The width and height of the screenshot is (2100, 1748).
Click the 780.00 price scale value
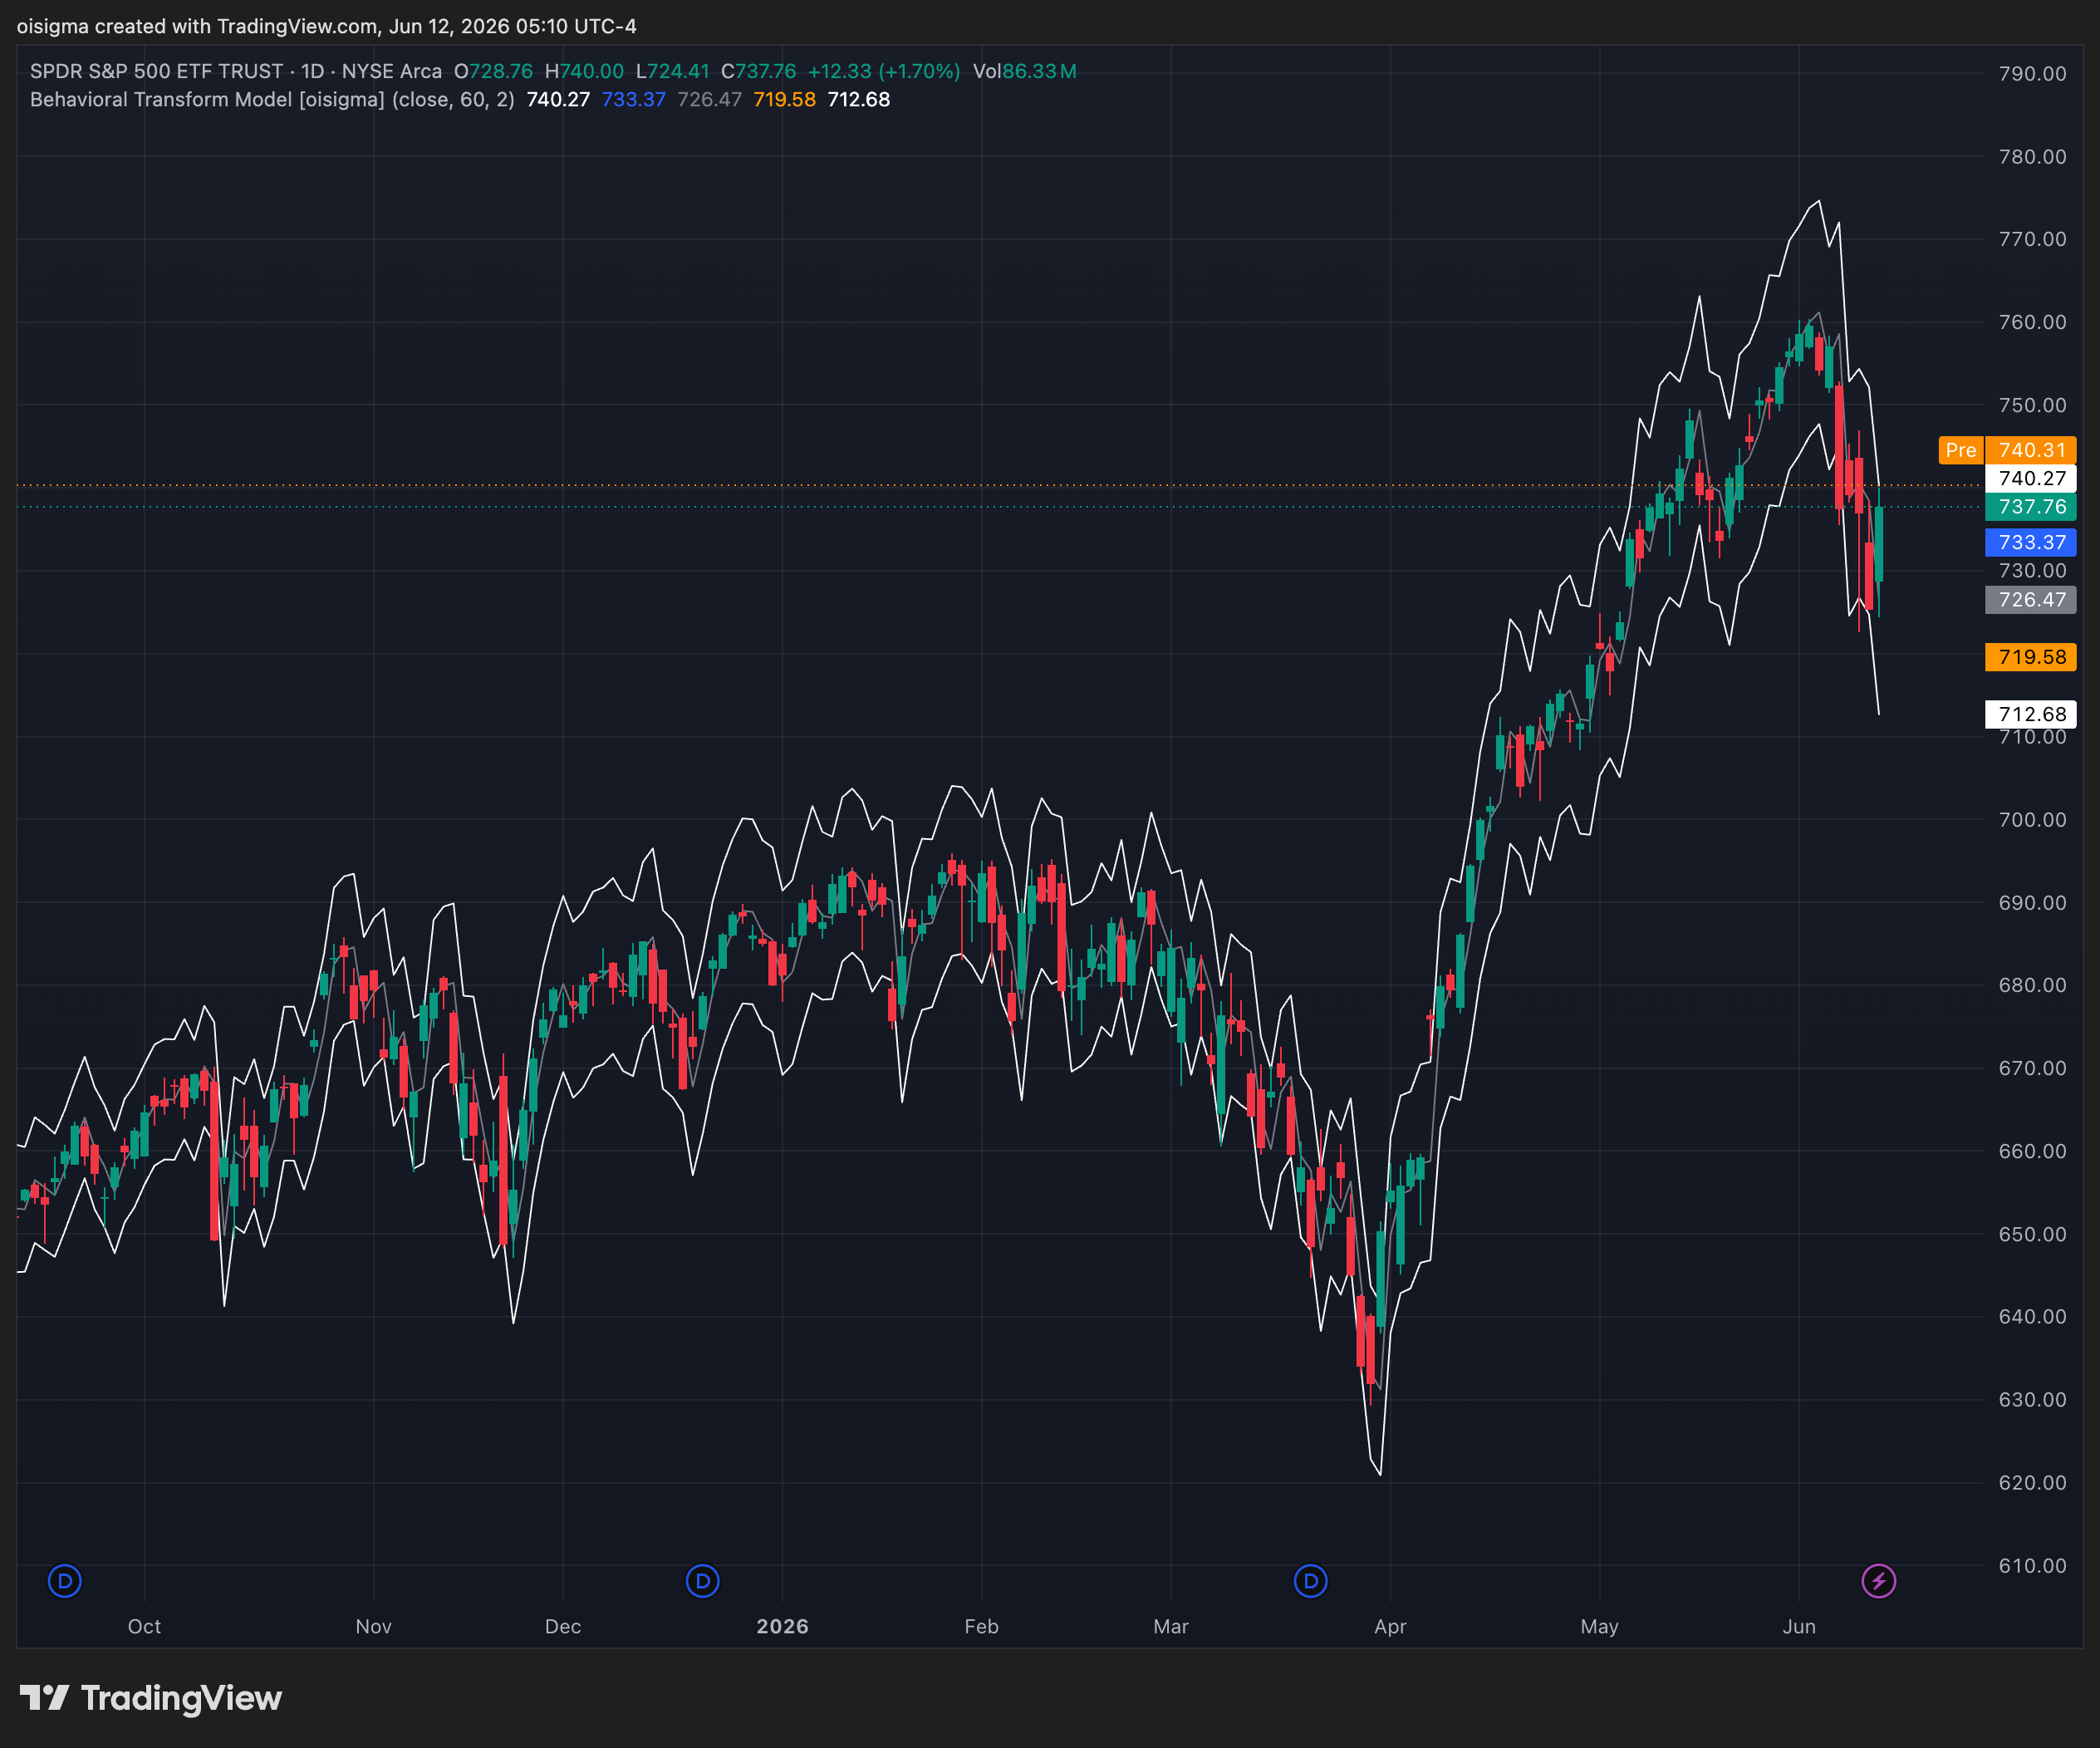[x=2032, y=157]
